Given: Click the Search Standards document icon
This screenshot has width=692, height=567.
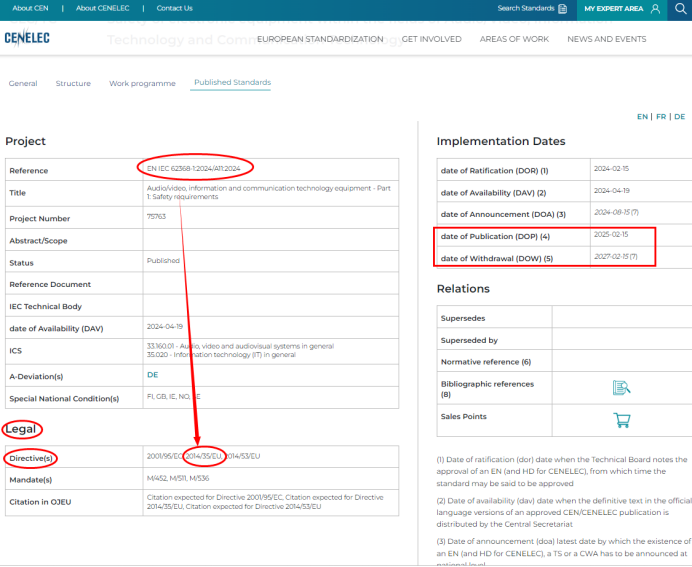Looking at the screenshot, I should point(562,9).
